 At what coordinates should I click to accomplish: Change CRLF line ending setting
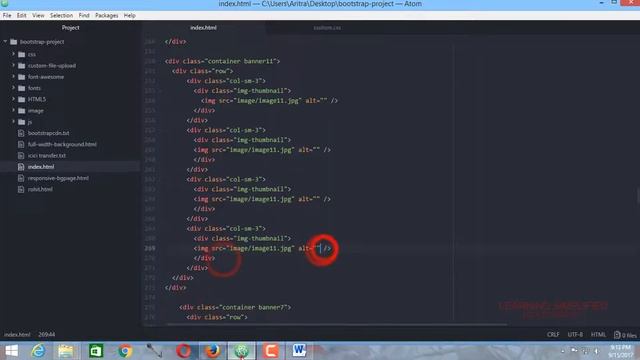[x=553, y=335]
